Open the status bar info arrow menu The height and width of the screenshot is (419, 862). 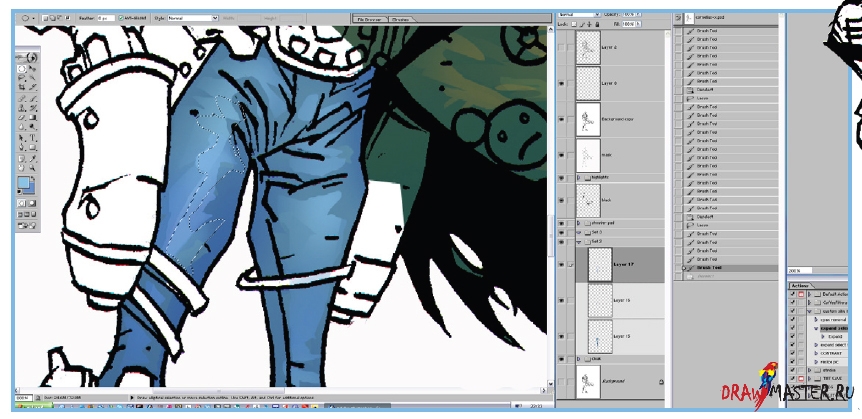132,397
